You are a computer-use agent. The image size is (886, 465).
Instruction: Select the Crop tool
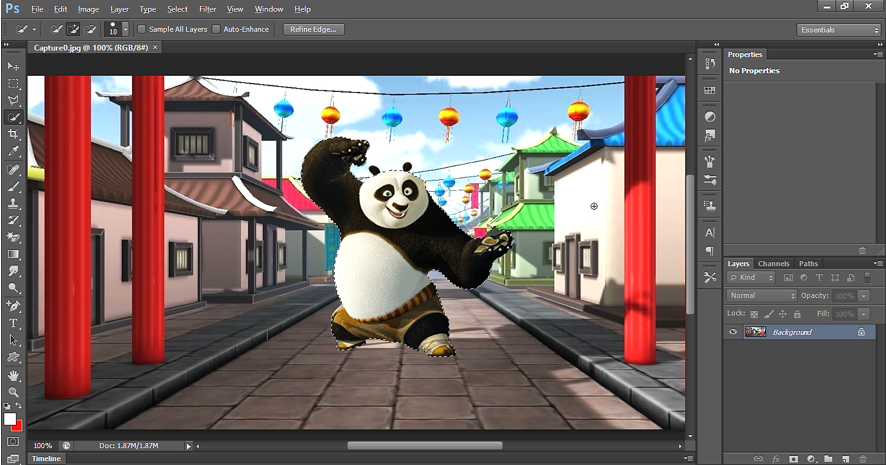pos(13,134)
